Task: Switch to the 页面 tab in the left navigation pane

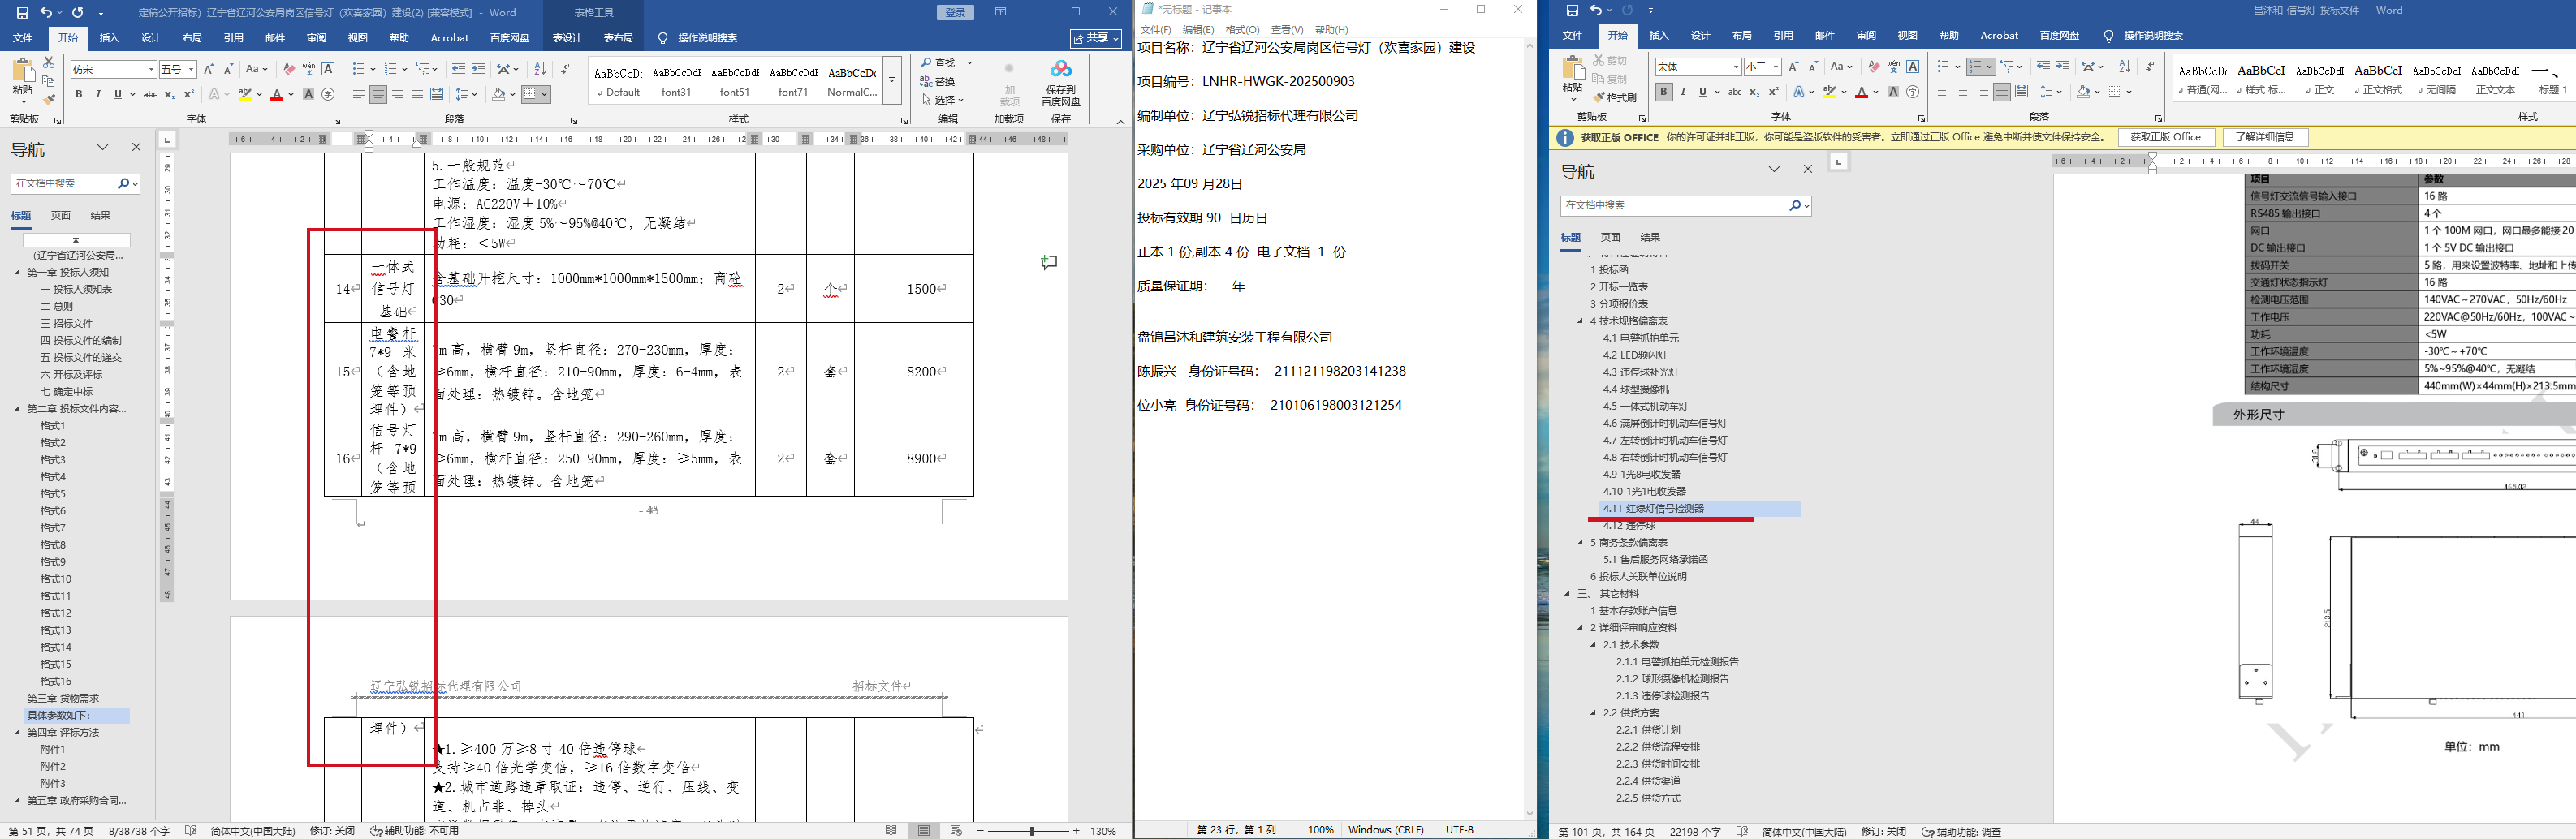Action: point(61,216)
